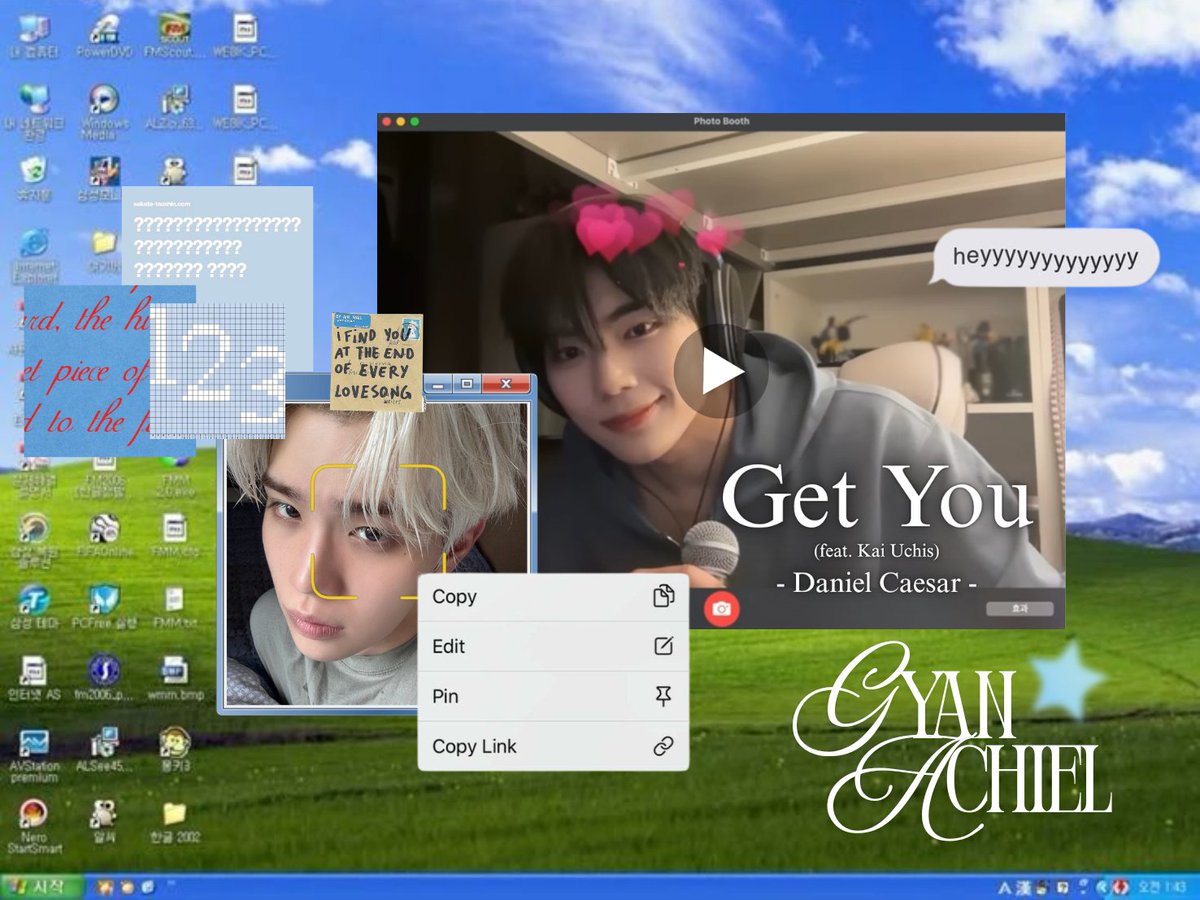Screen dimensions: 1200x900
Task: Click the pencil-square icon beside Edit
Action: click(663, 646)
